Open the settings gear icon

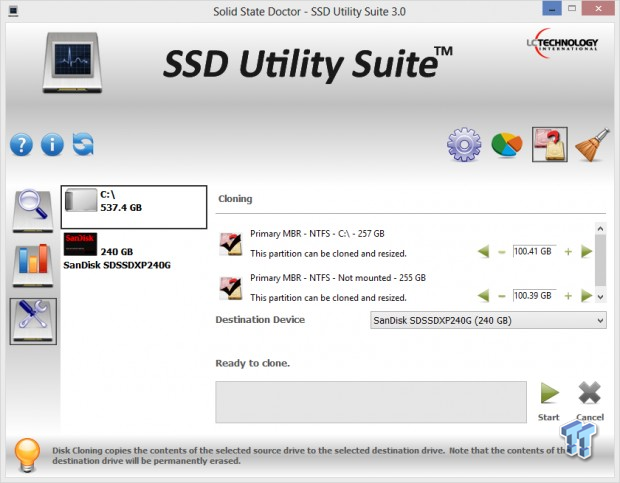(x=464, y=144)
